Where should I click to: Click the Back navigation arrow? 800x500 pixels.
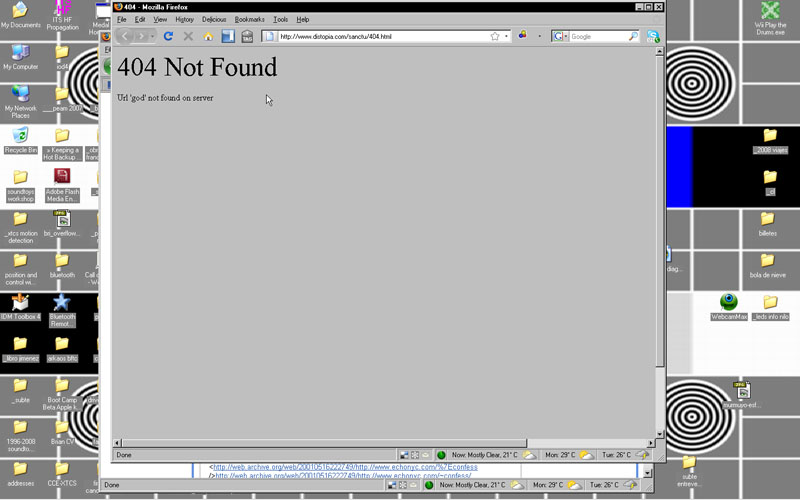(125, 37)
